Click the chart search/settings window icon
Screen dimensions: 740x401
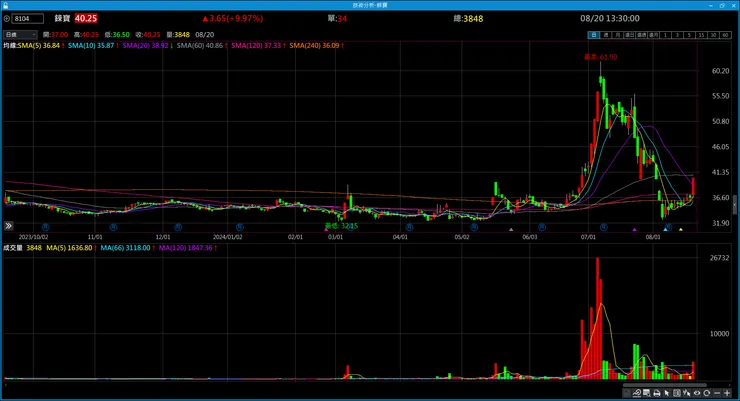(x=647, y=393)
